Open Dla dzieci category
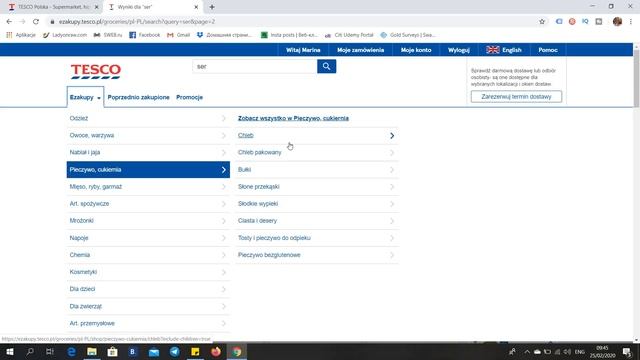This screenshot has width=640, height=360. pos(148,289)
